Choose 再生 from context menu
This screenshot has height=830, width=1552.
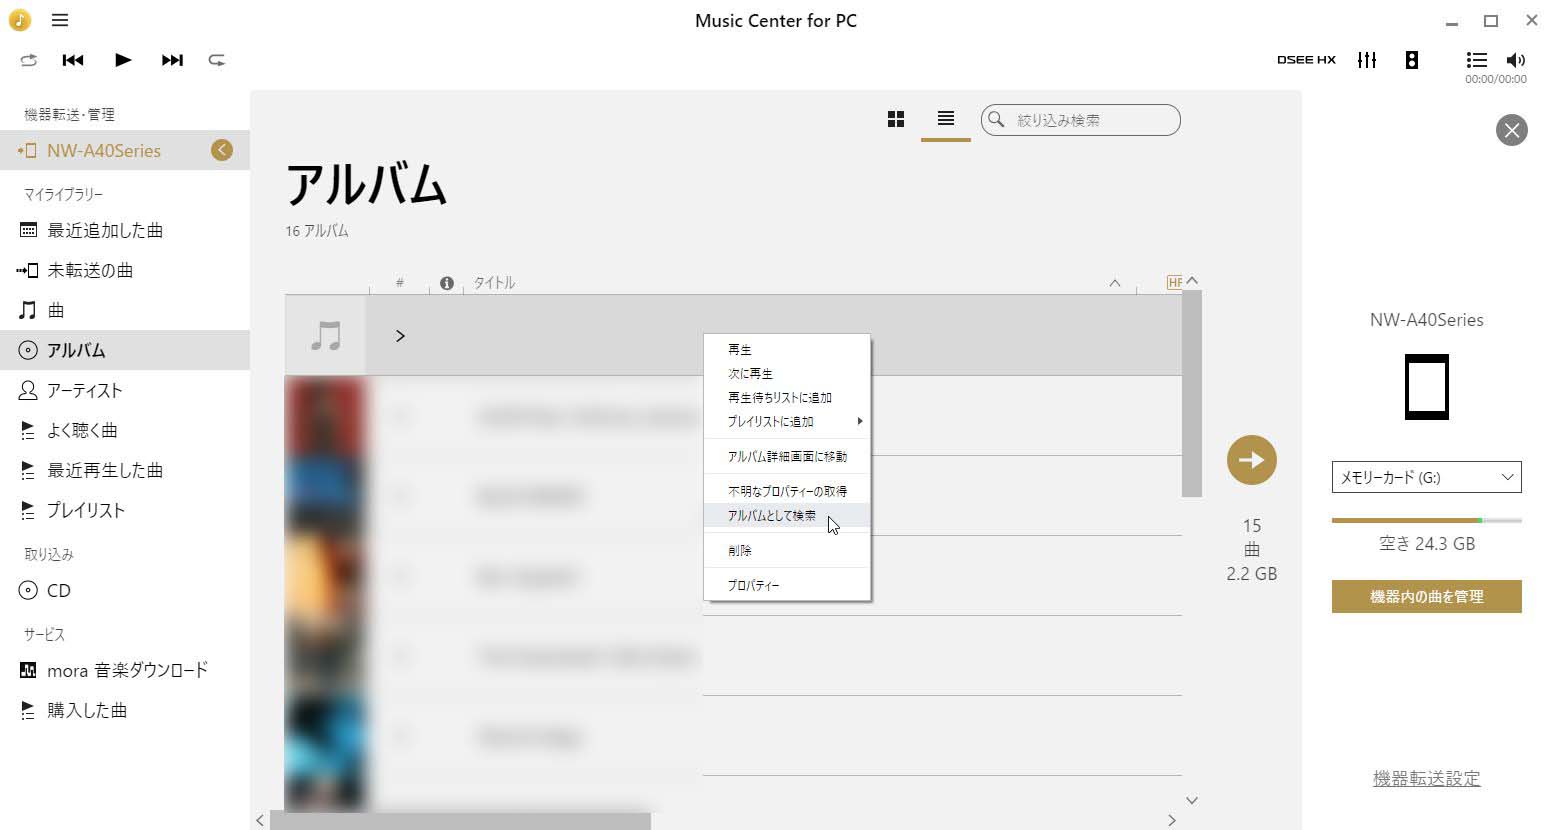pyautogui.click(x=787, y=349)
